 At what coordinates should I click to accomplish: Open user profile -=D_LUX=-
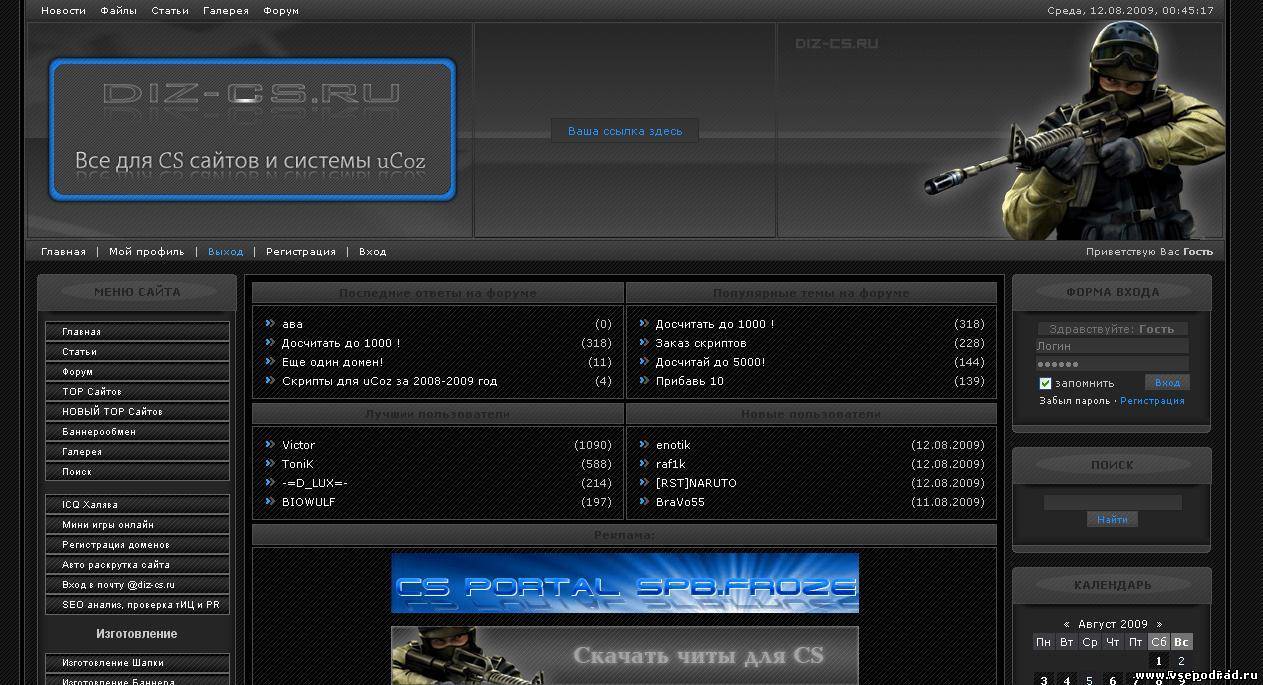(314, 483)
